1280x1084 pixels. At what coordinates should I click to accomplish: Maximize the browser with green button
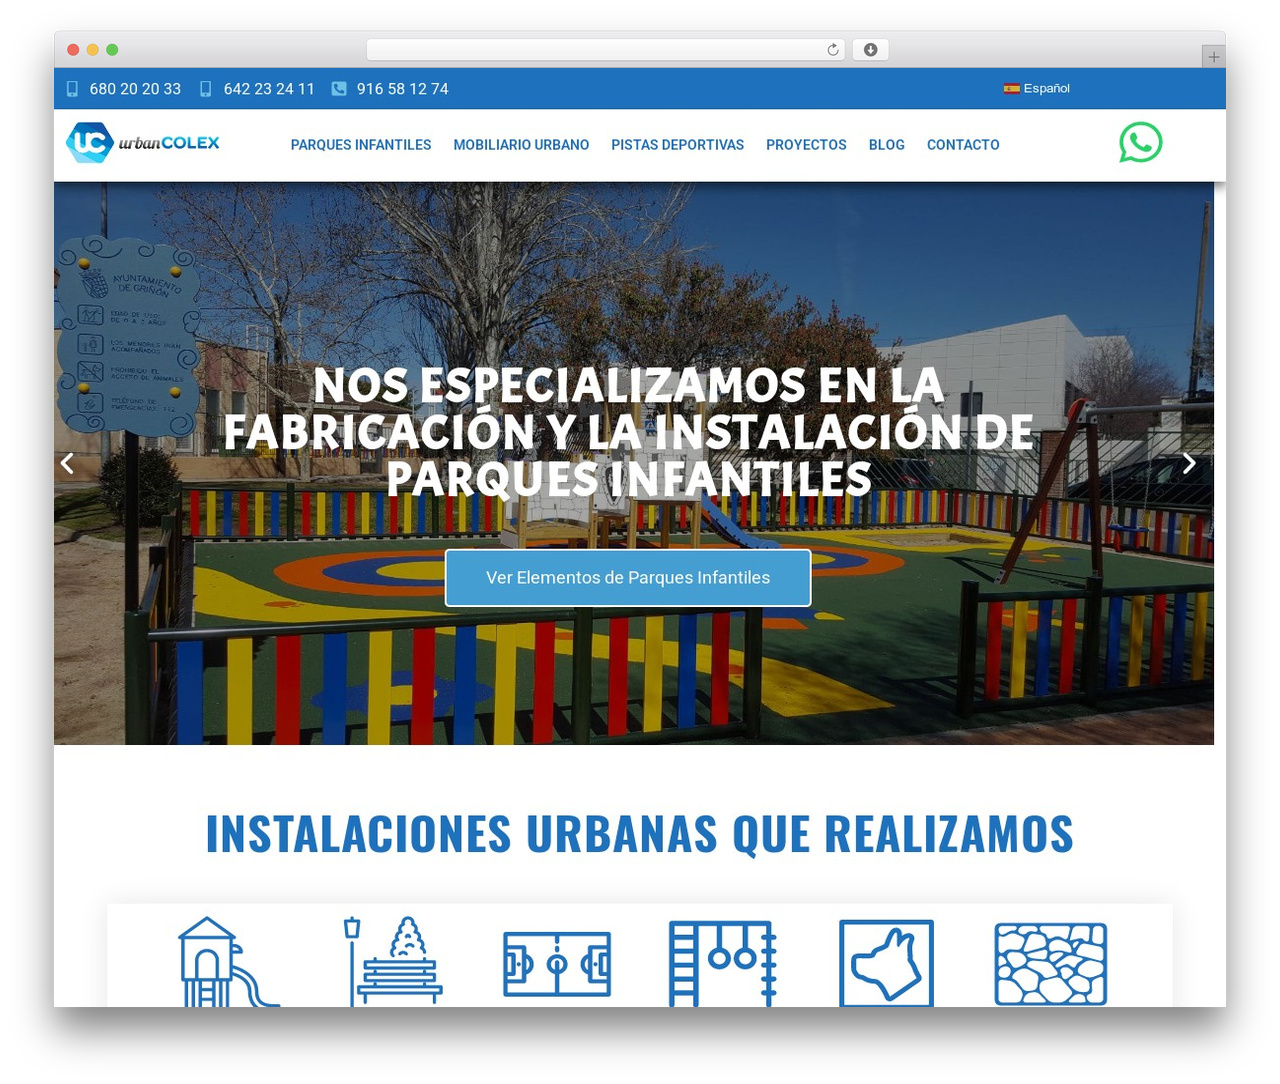(112, 50)
